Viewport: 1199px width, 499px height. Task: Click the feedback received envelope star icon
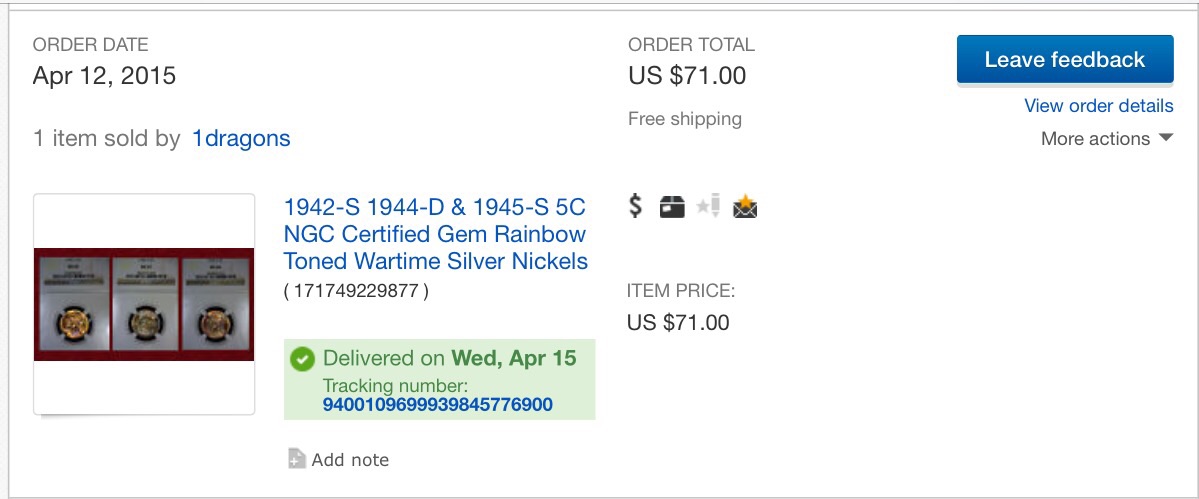745,207
